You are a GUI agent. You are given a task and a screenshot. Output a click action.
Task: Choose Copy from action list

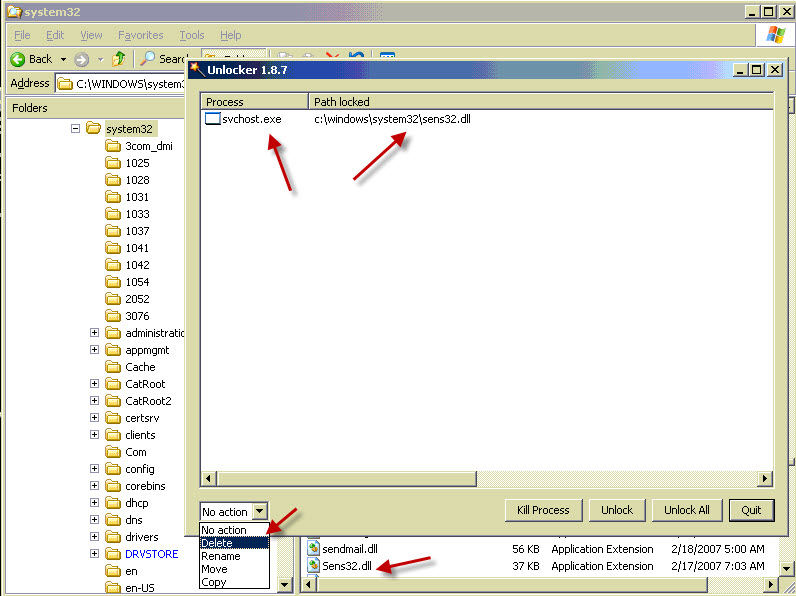[x=234, y=582]
